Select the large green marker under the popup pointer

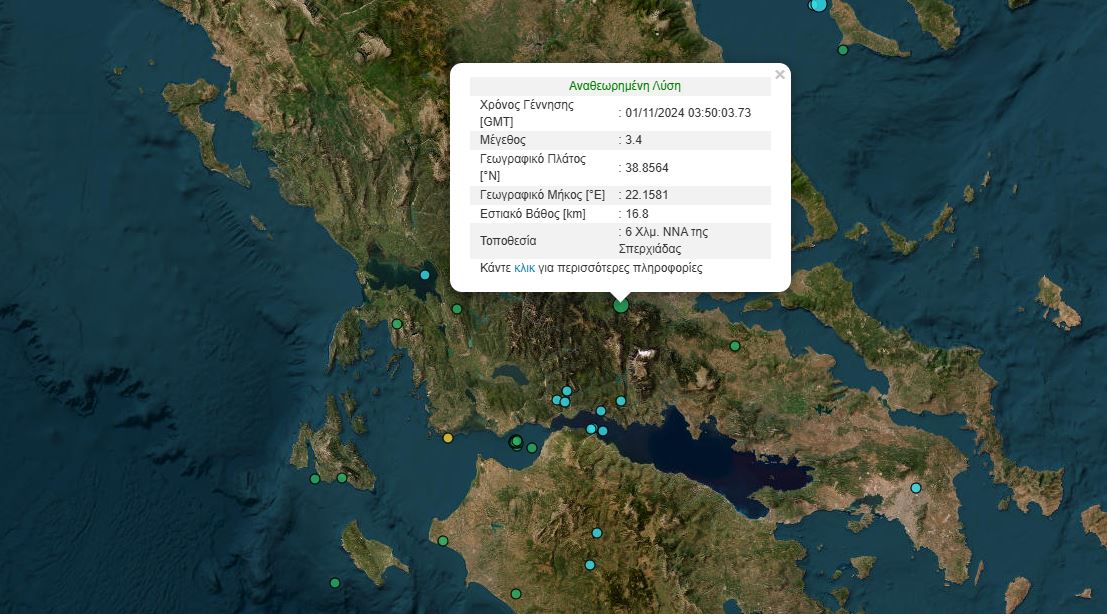click(621, 305)
